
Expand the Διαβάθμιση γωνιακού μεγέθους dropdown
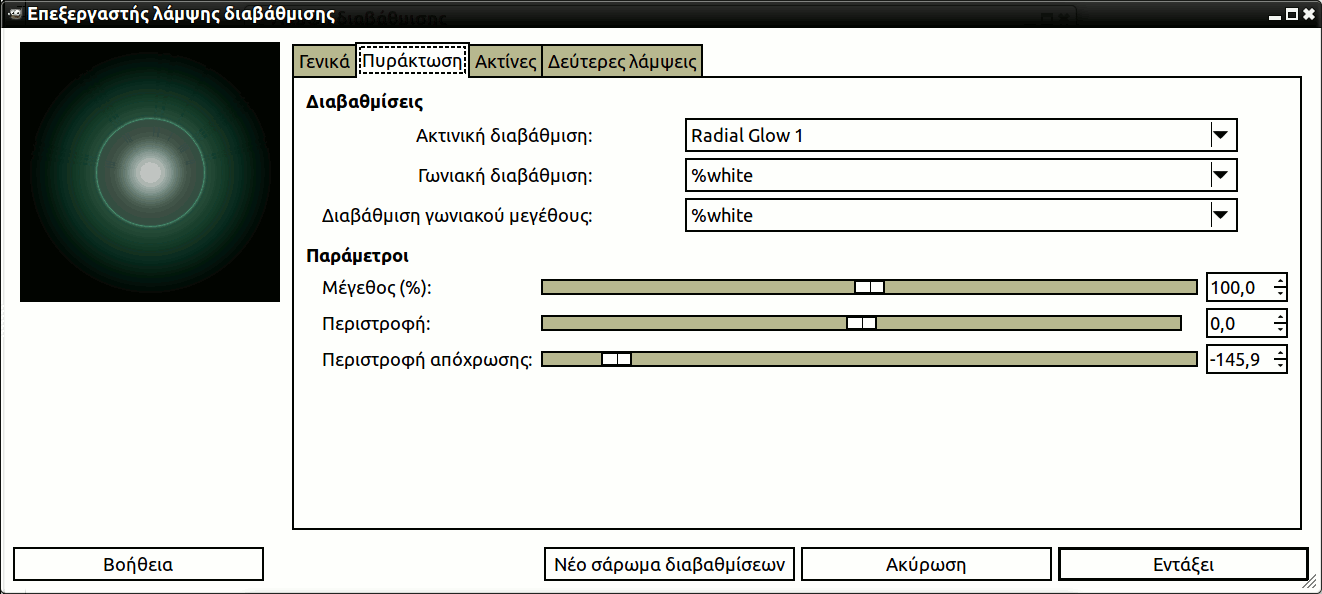pyautogui.click(x=1219, y=216)
